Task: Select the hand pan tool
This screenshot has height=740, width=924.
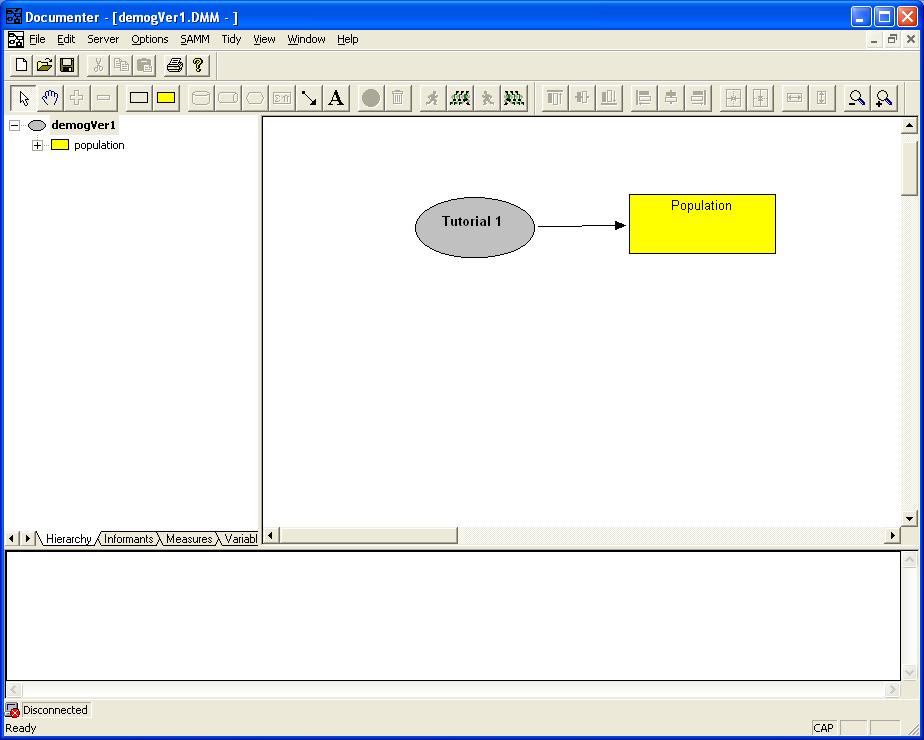Action: pos(50,98)
